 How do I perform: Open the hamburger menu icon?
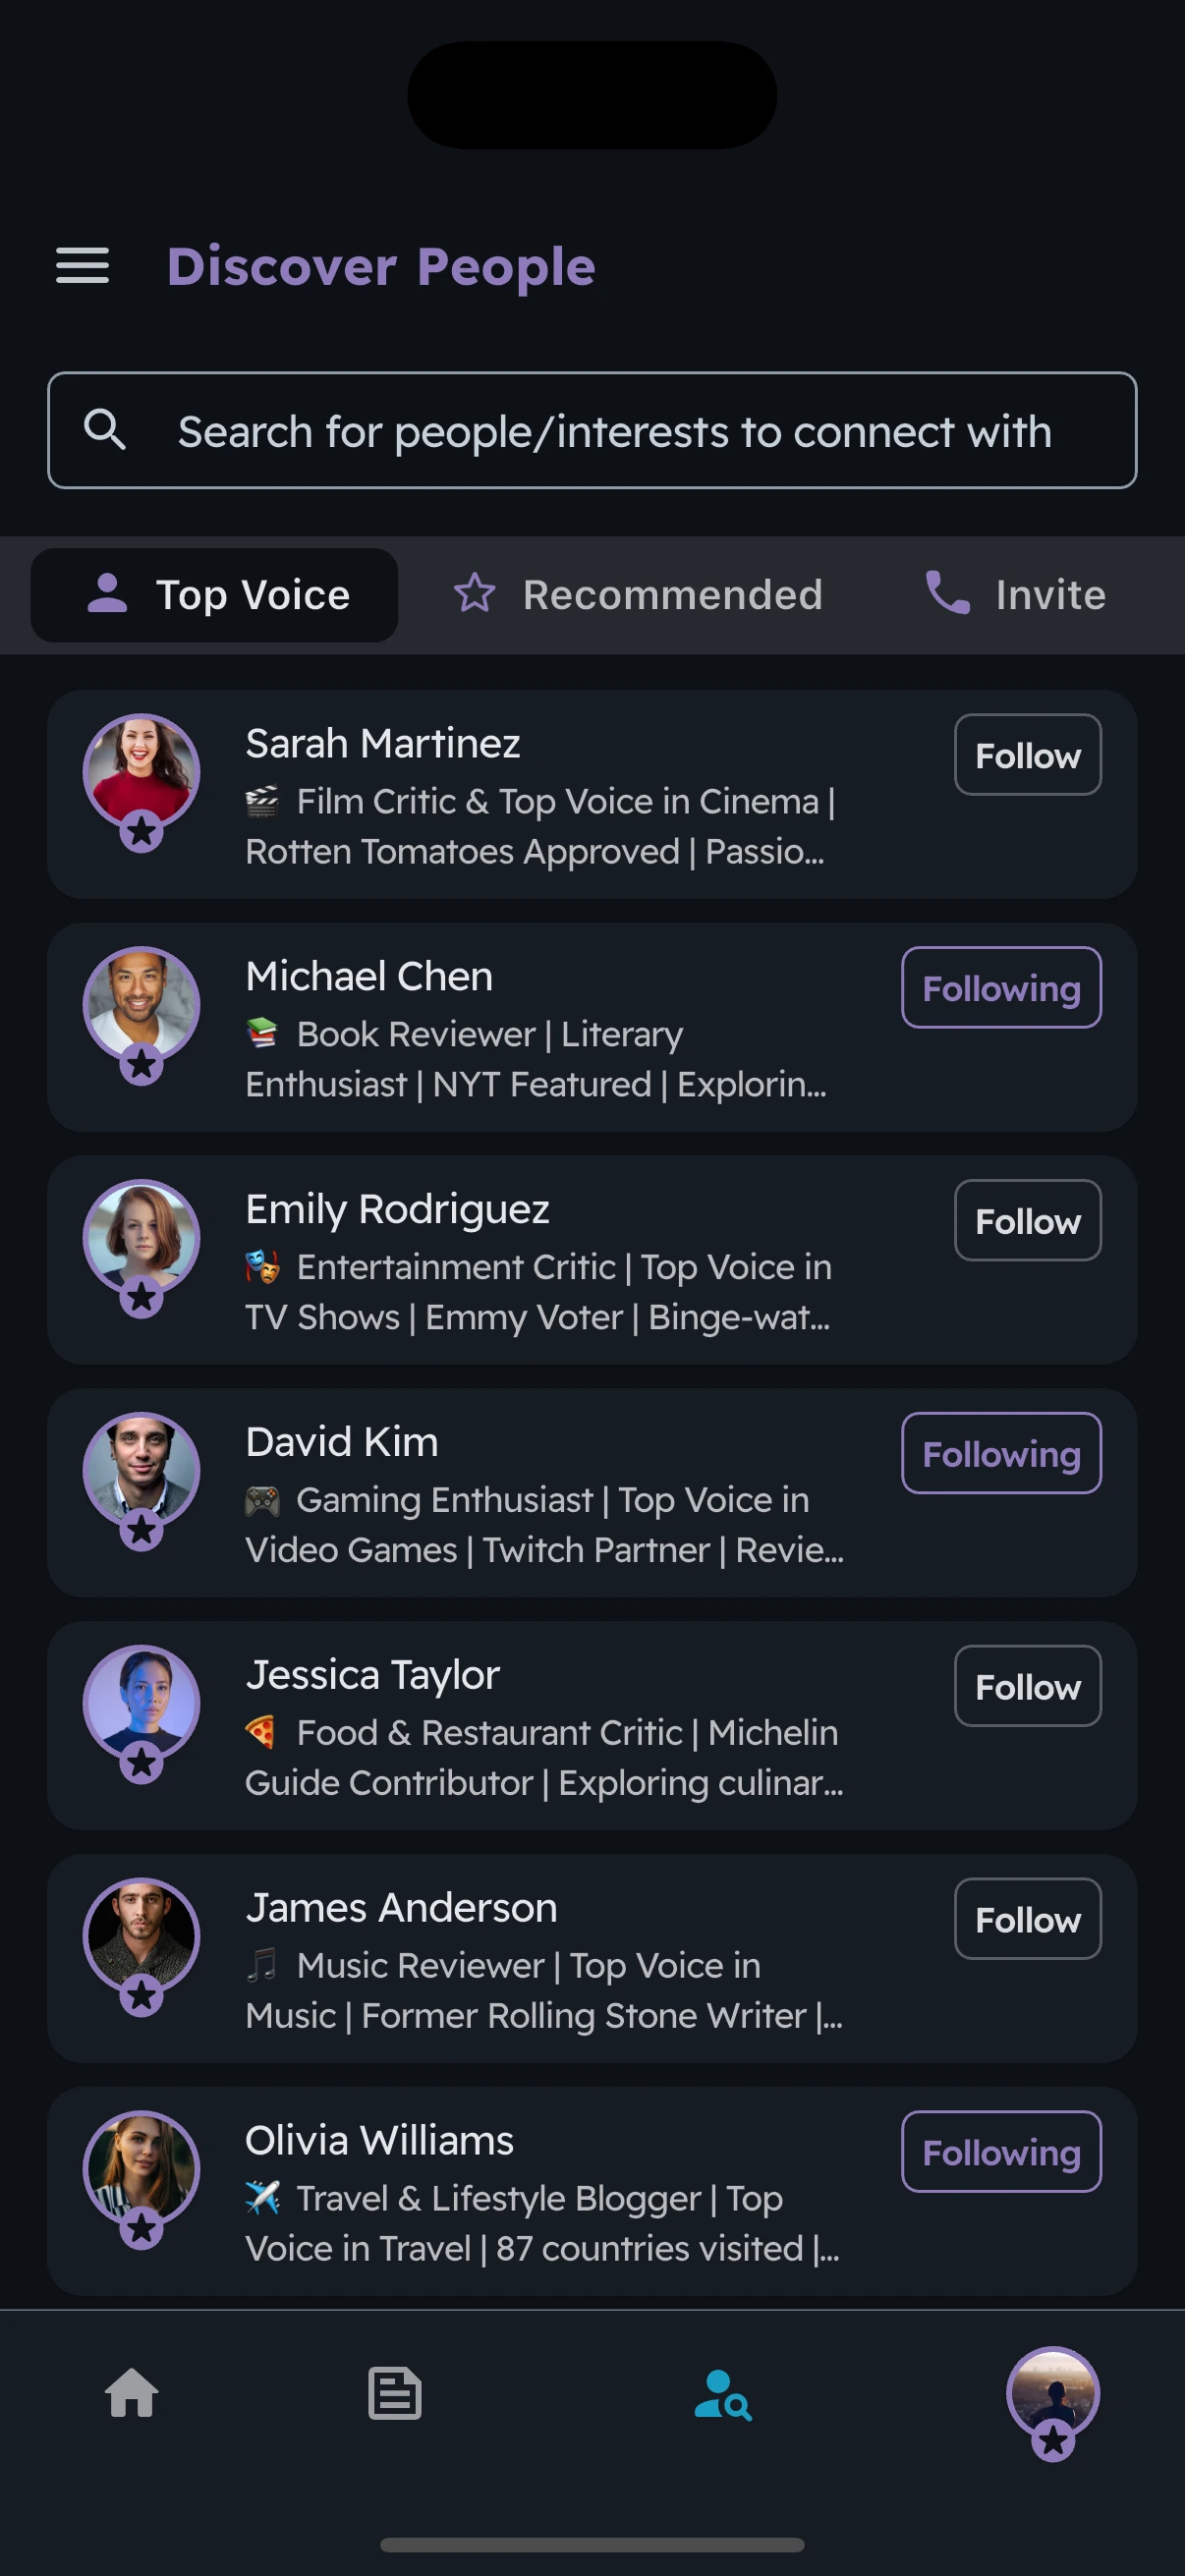82,266
